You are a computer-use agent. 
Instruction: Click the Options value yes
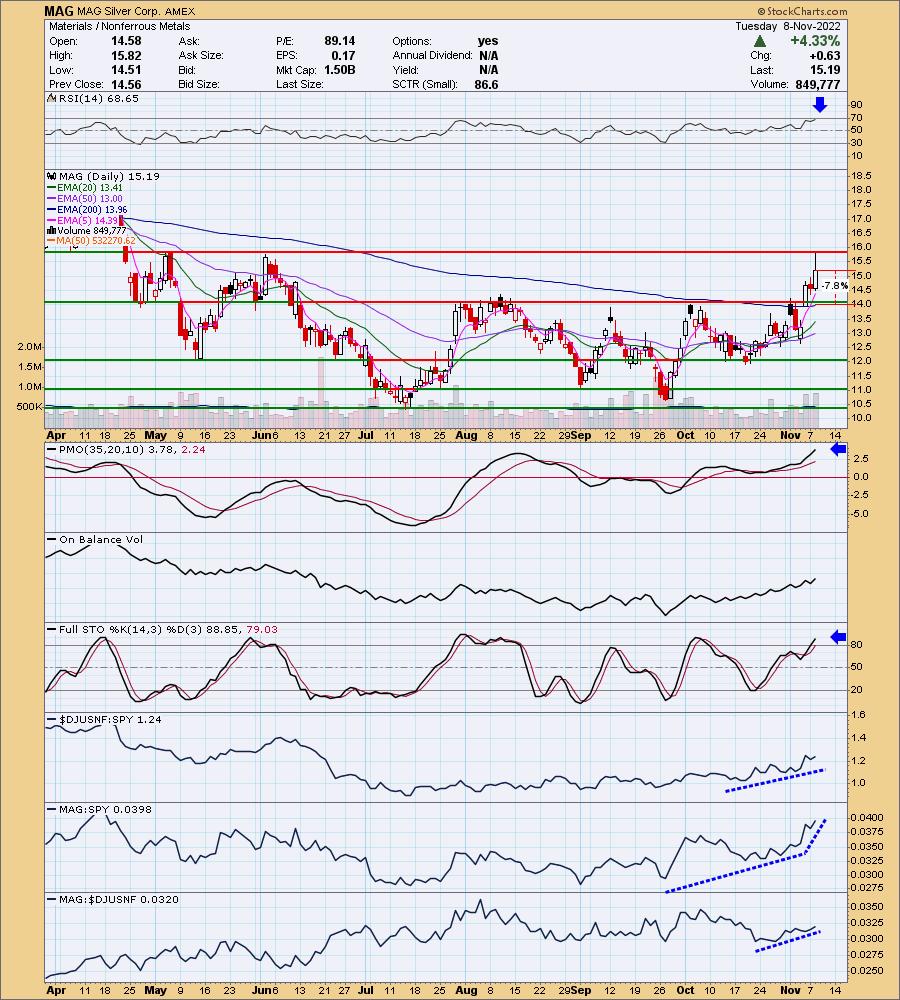pyautogui.click(x=488, y=41)
